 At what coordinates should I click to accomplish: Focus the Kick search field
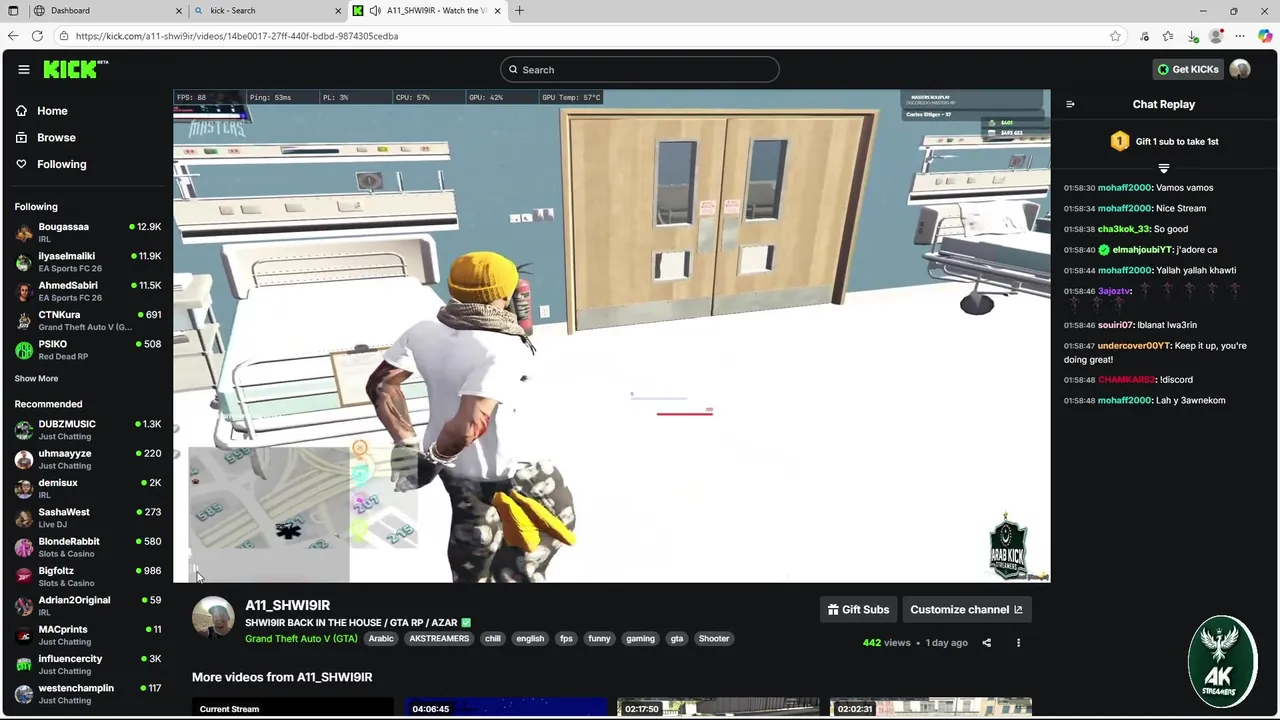point(640,69)
